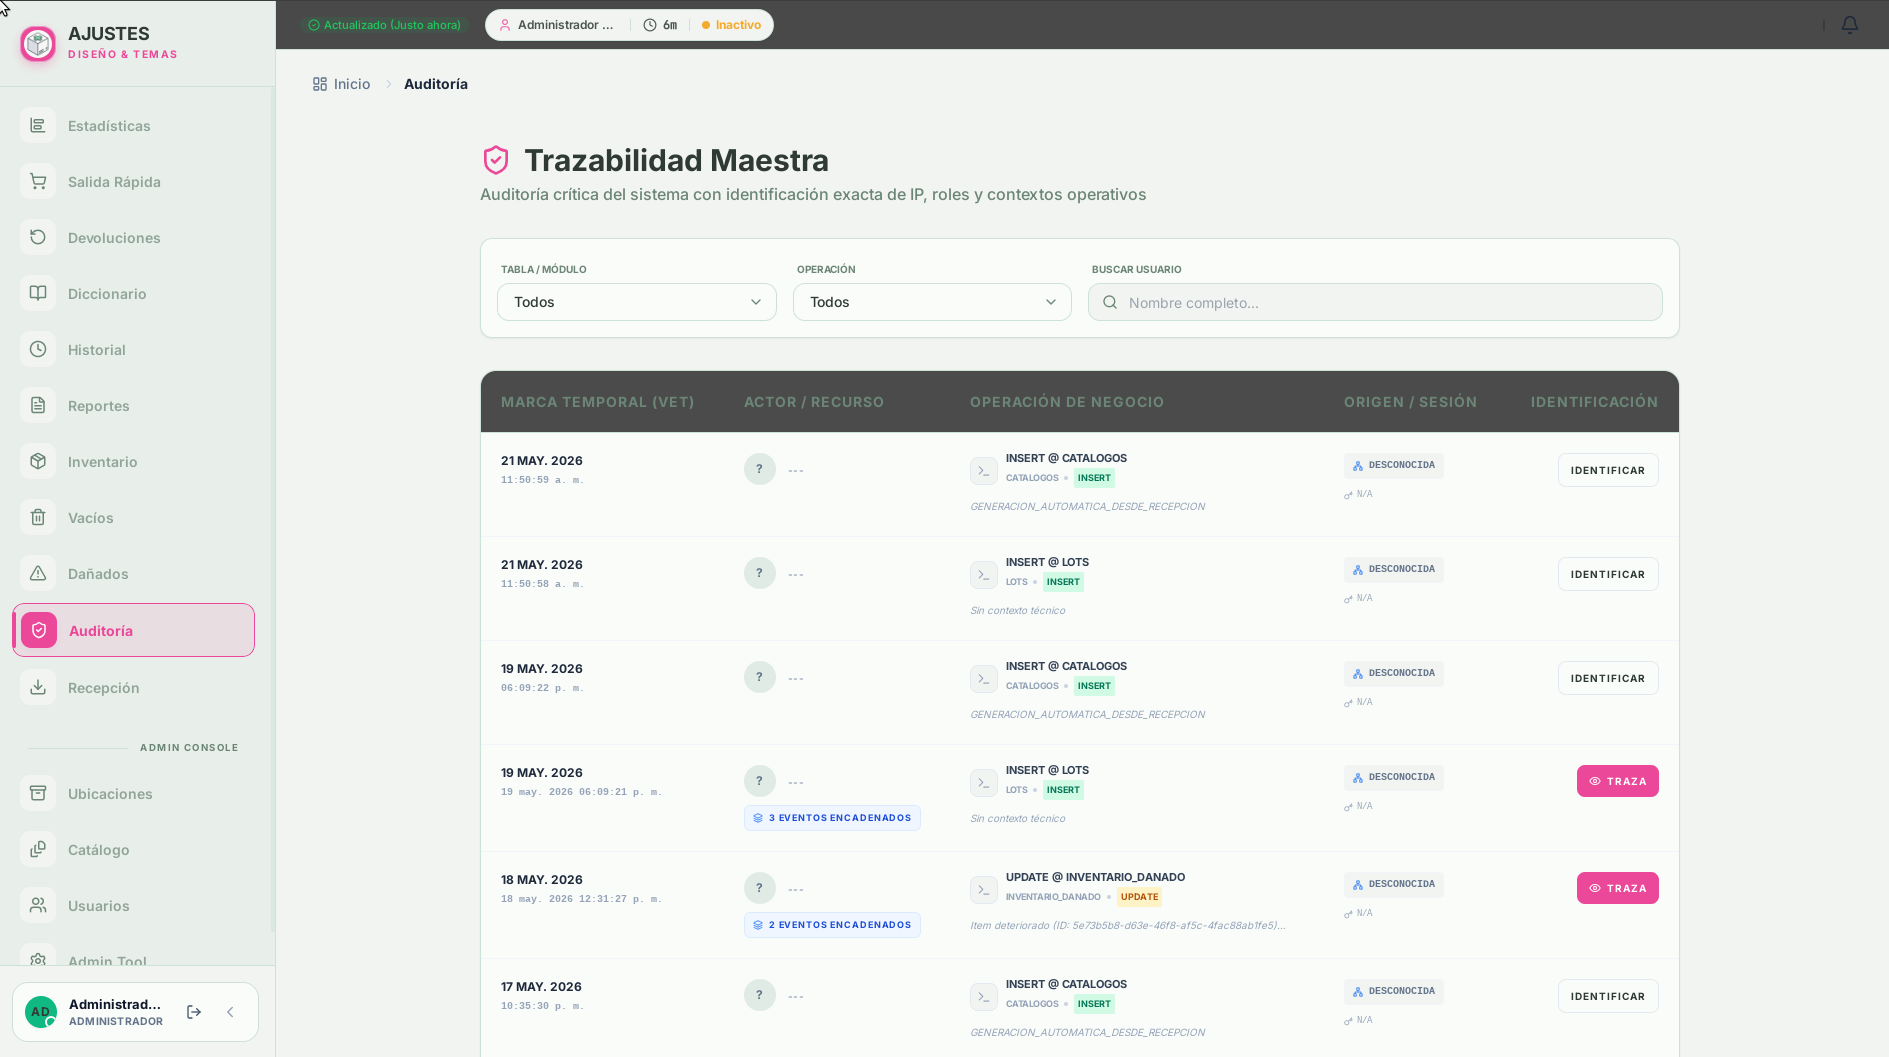1889x1057 pixels.
Task: Click the Catálogo copy icon
Action: click(38, 850)
